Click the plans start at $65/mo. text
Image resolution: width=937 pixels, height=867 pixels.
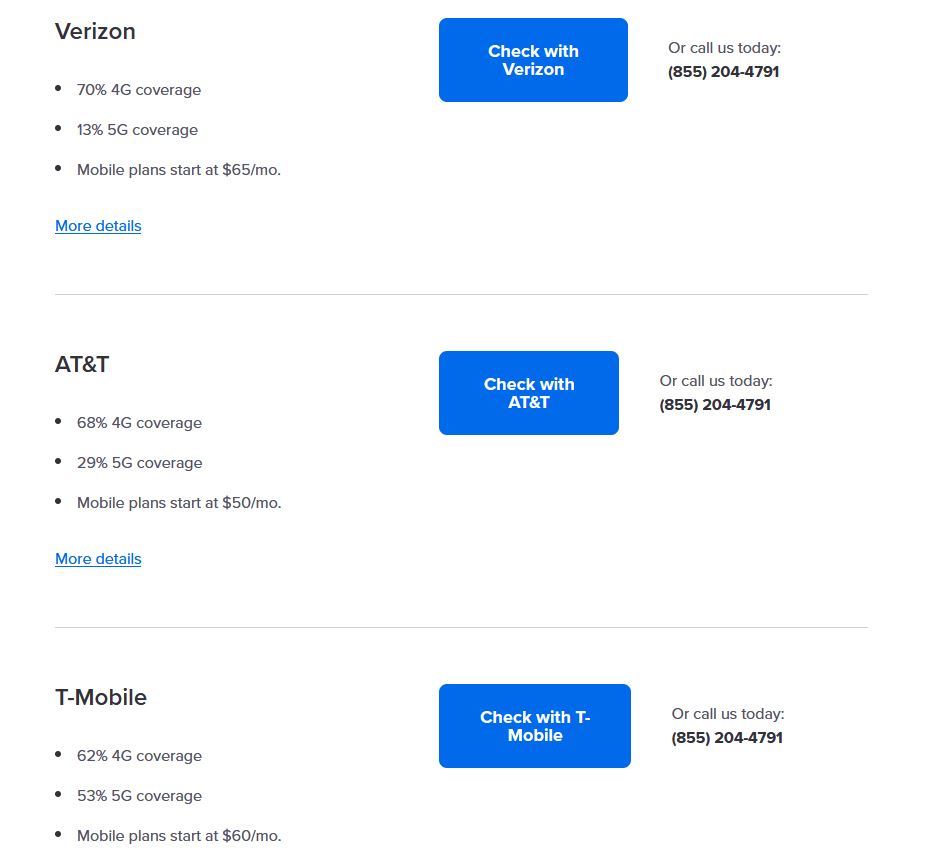(x=179, y=170)
